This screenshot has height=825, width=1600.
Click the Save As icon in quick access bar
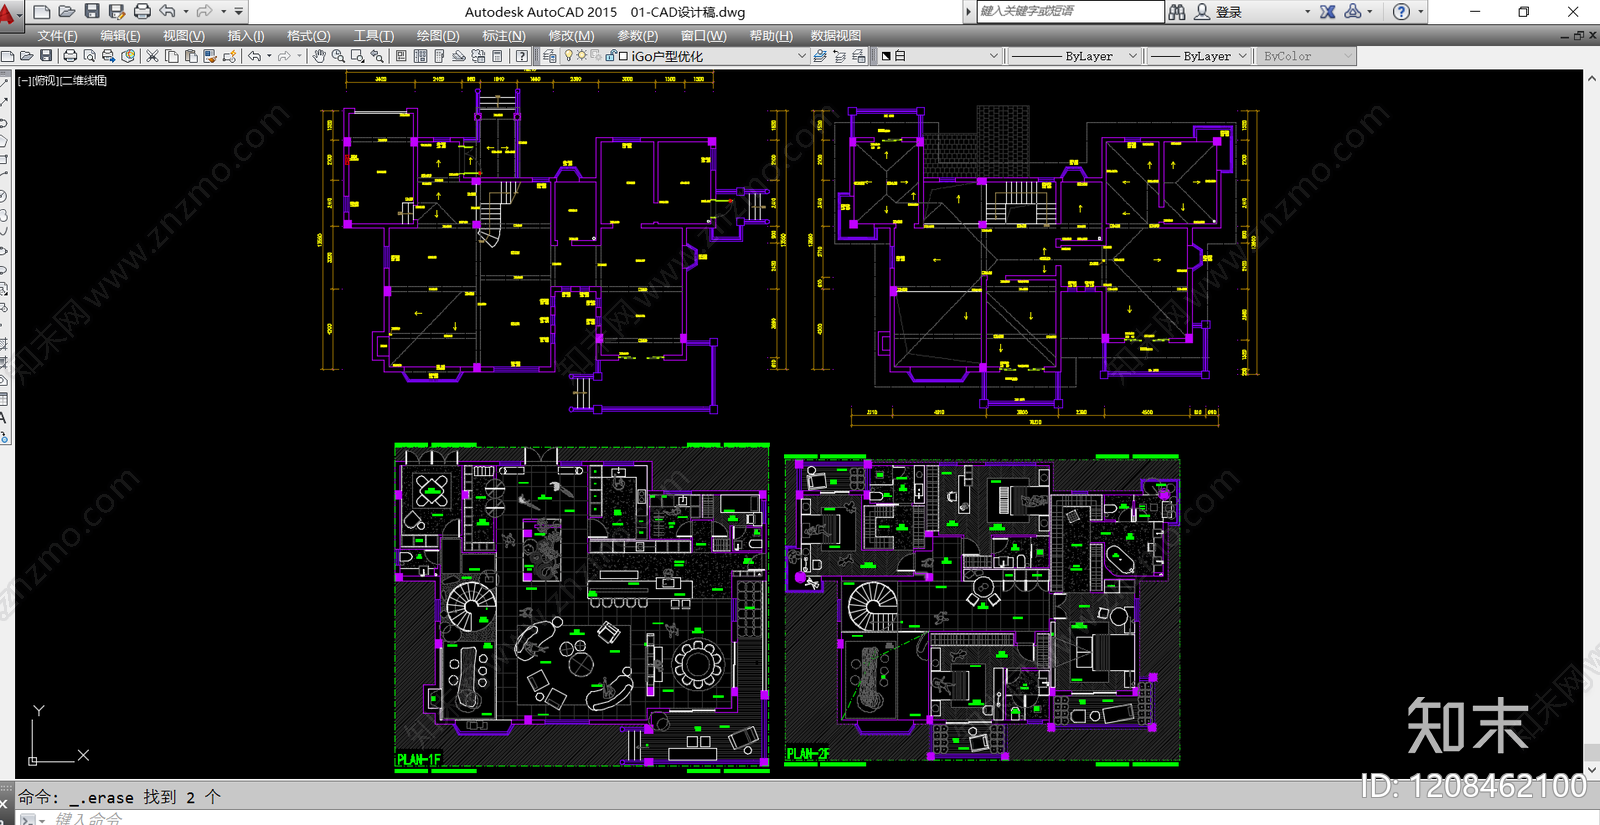pos(117,12)
